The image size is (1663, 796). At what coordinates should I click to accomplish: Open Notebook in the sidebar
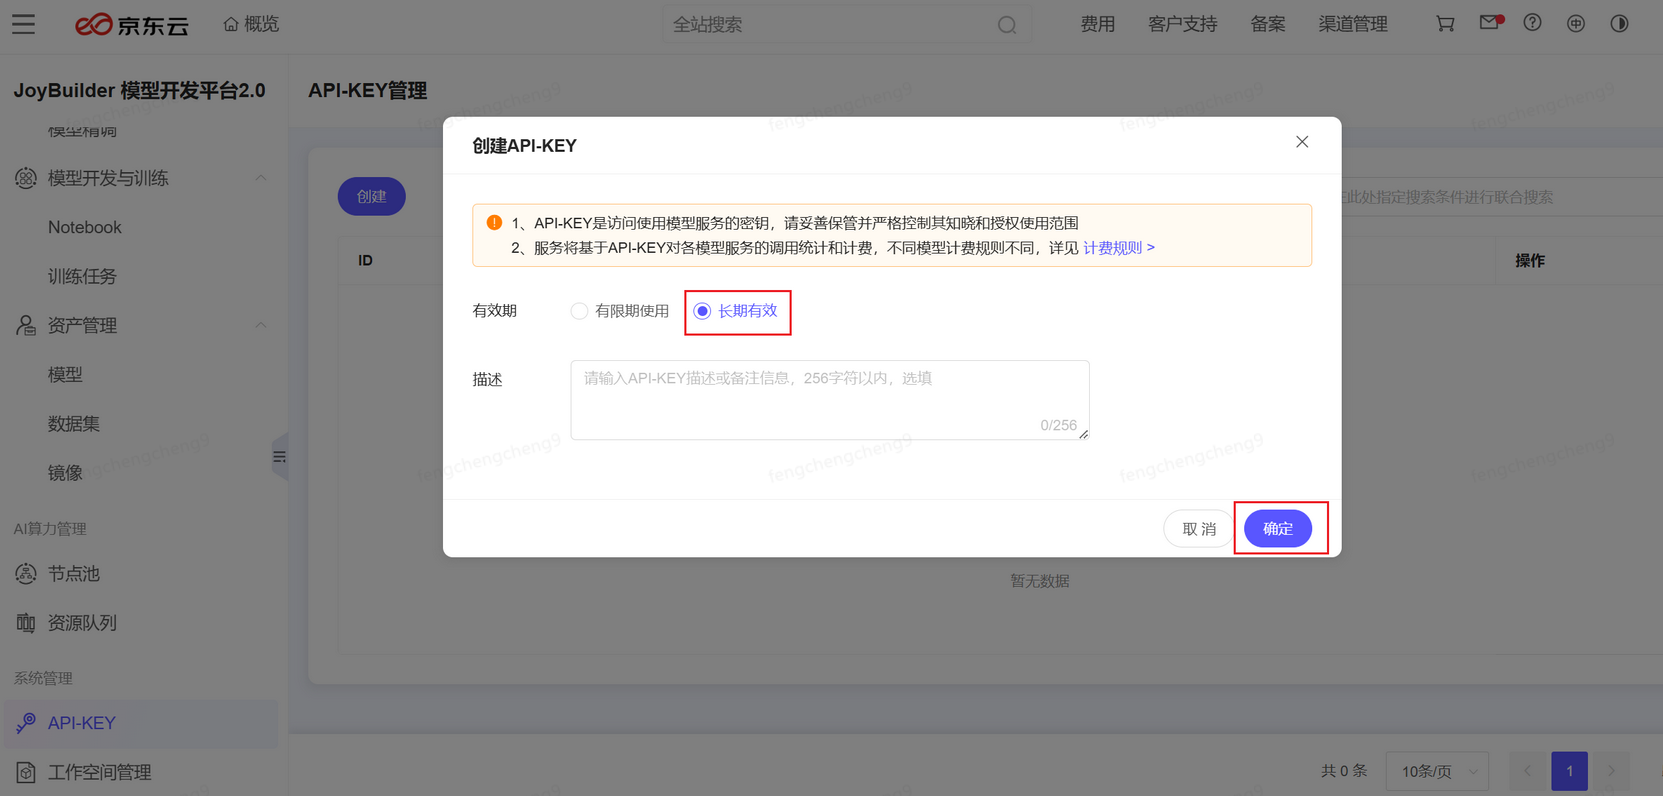[x=85, y=227]
